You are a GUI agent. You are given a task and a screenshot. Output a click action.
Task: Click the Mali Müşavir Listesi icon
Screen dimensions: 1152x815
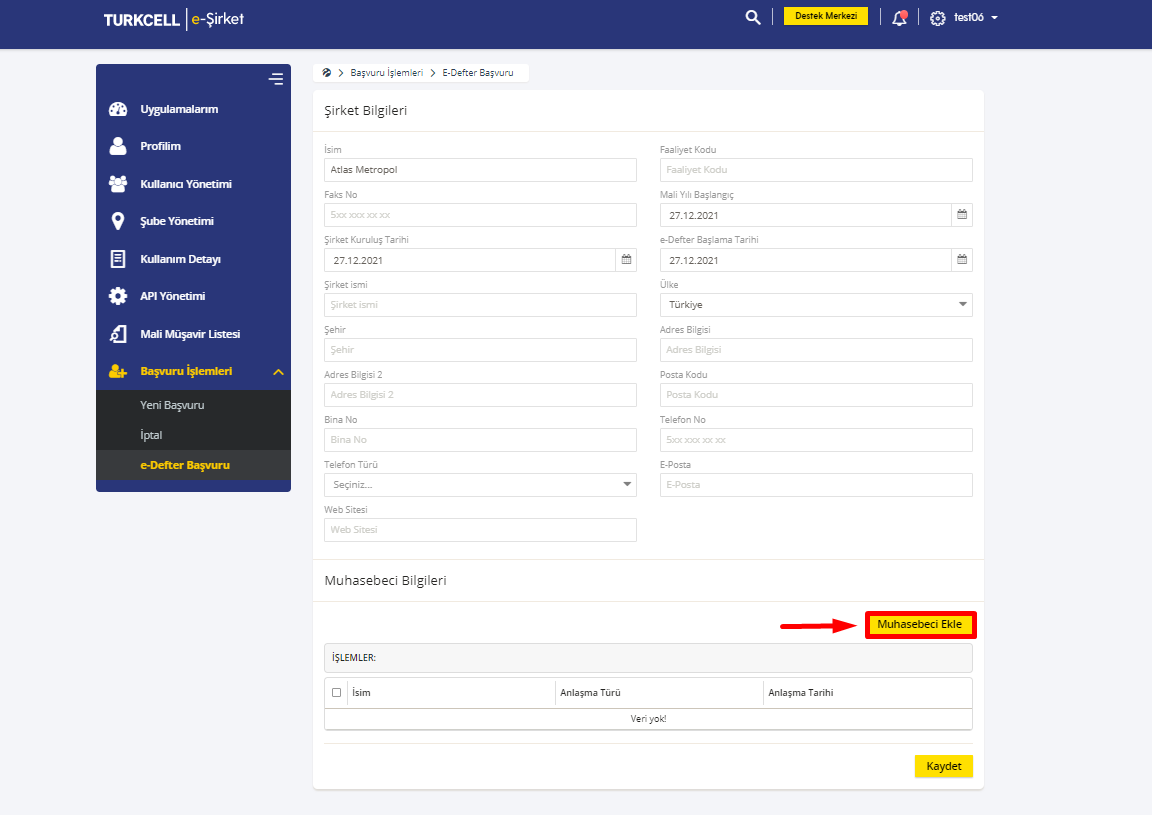click(x=118, y=334)
